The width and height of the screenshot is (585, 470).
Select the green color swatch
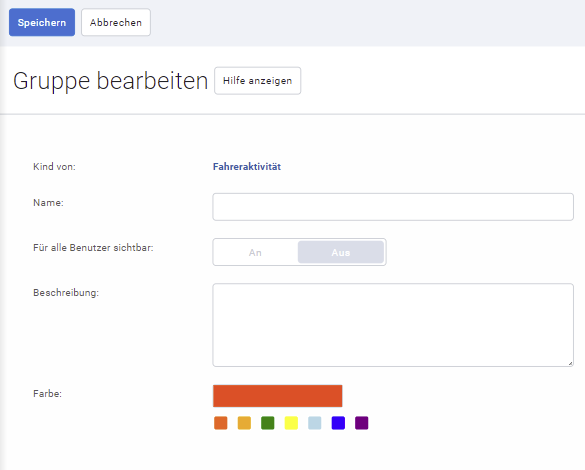click(268, 423)
